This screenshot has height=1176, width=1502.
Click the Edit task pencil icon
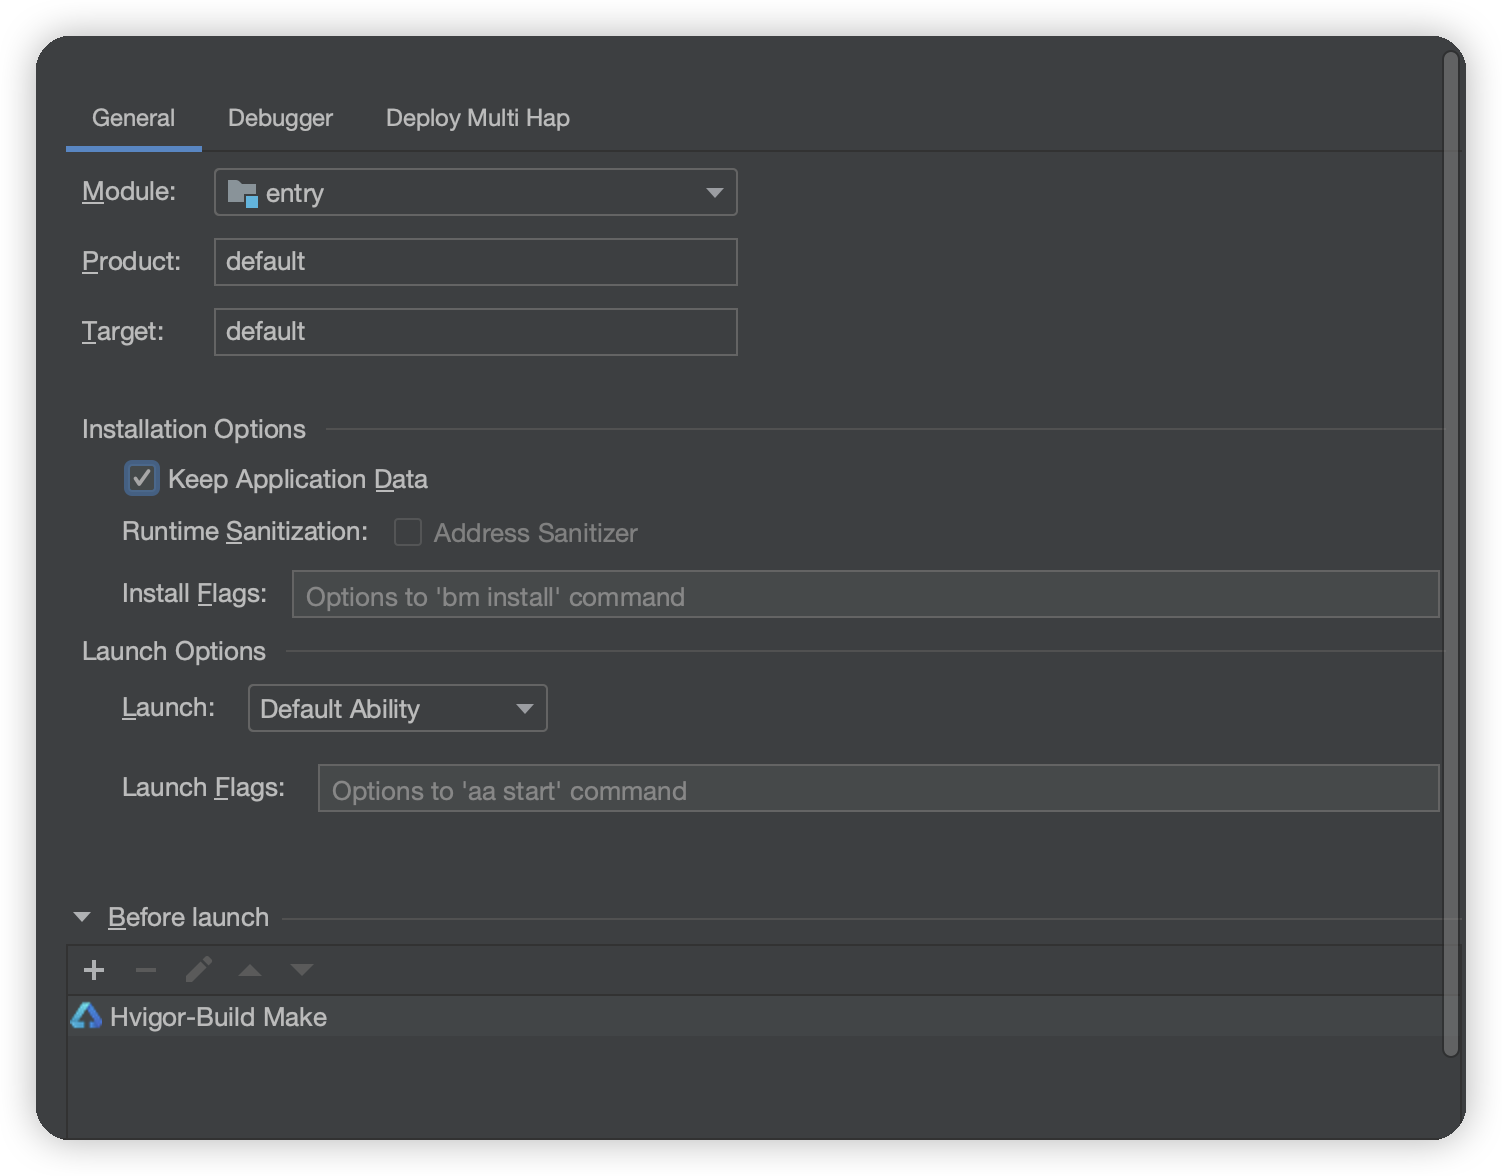(198, 970)
